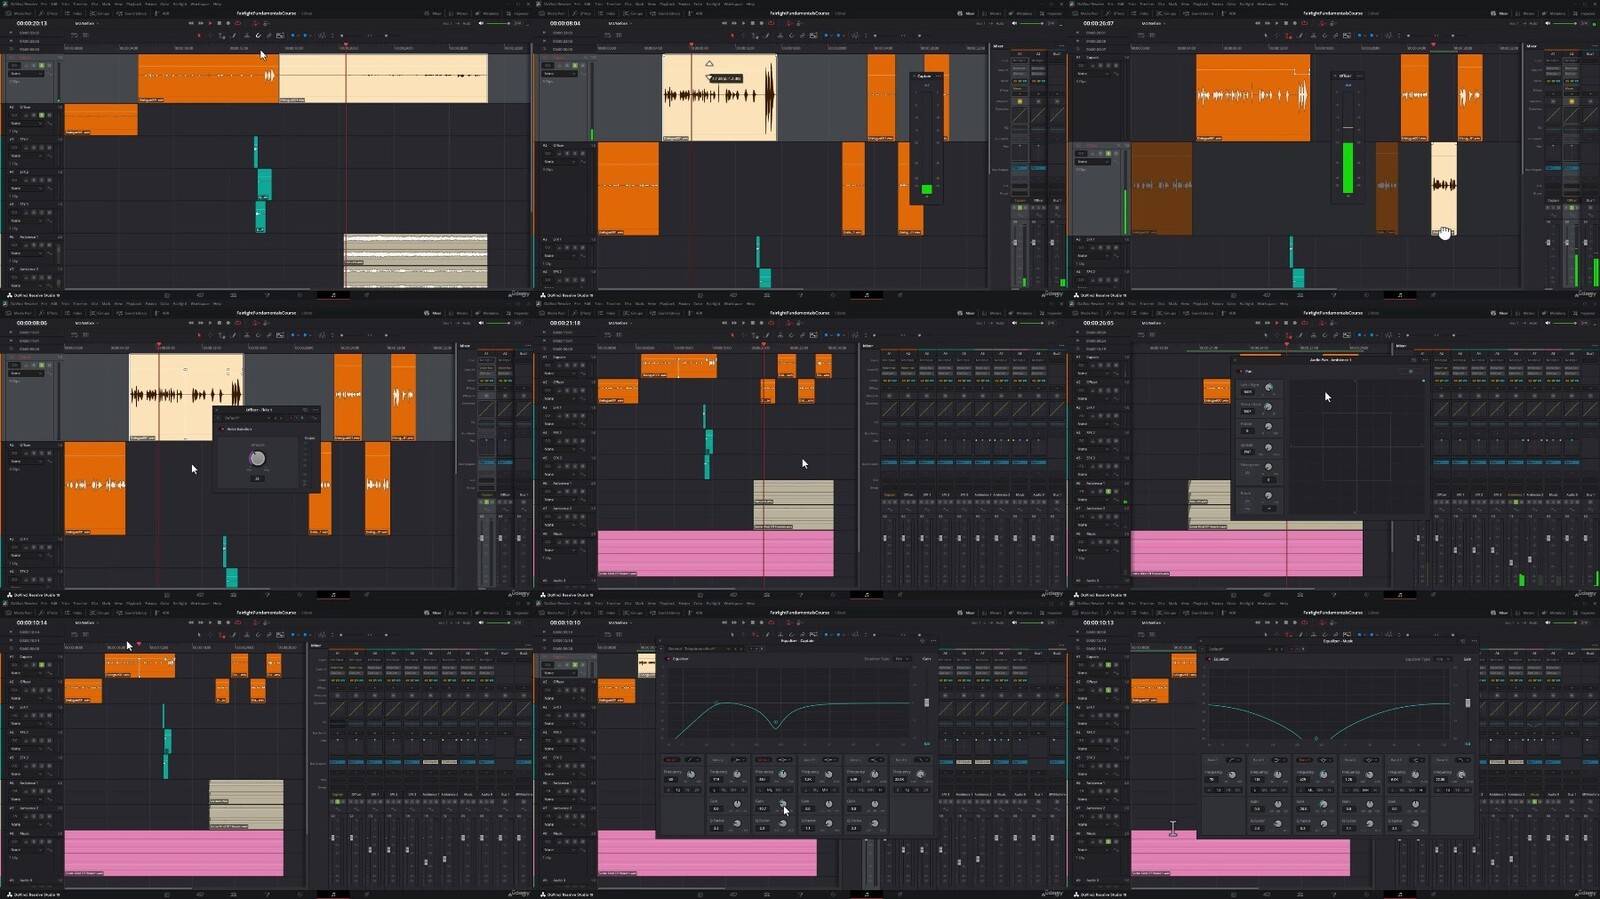Toggle the Noise Reduction enable dot in the dialog

pyautogui.click(x=222, y=429)
